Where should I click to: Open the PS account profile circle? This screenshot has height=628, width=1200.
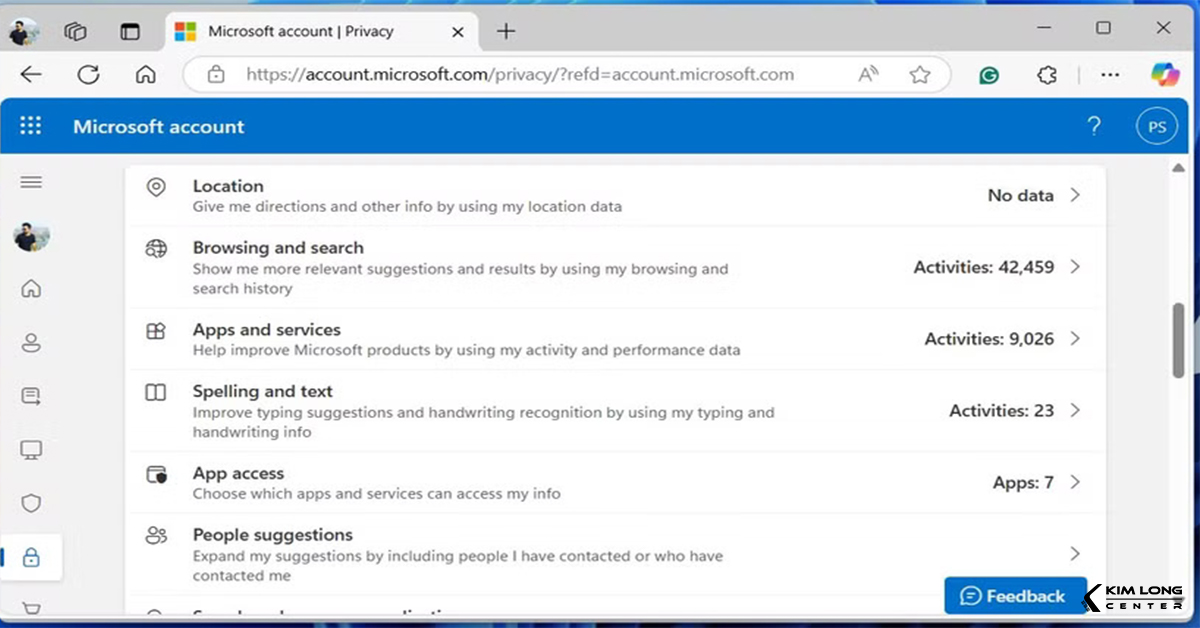point(1157,127)
